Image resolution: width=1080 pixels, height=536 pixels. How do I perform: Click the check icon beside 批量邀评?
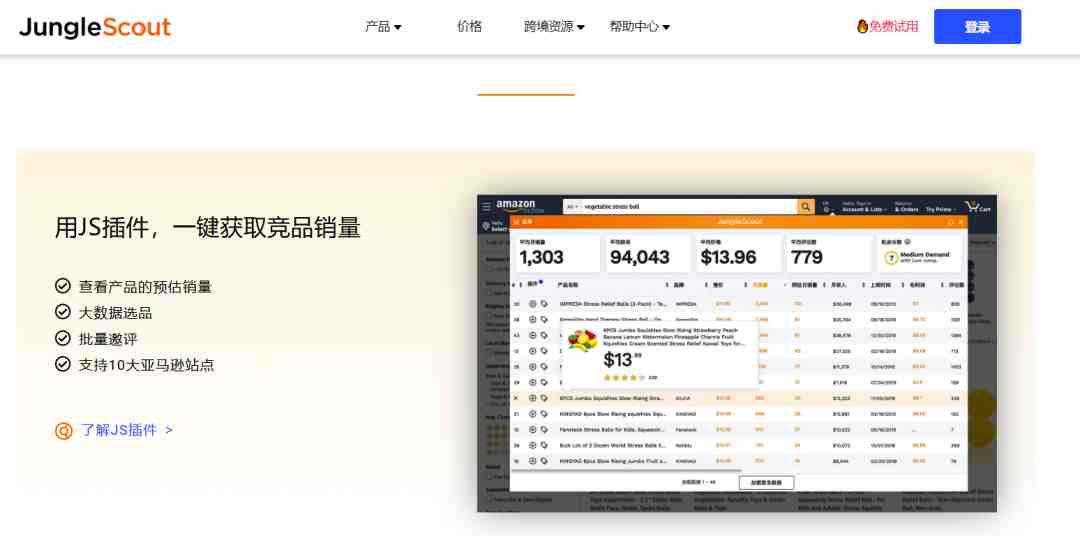63,338
